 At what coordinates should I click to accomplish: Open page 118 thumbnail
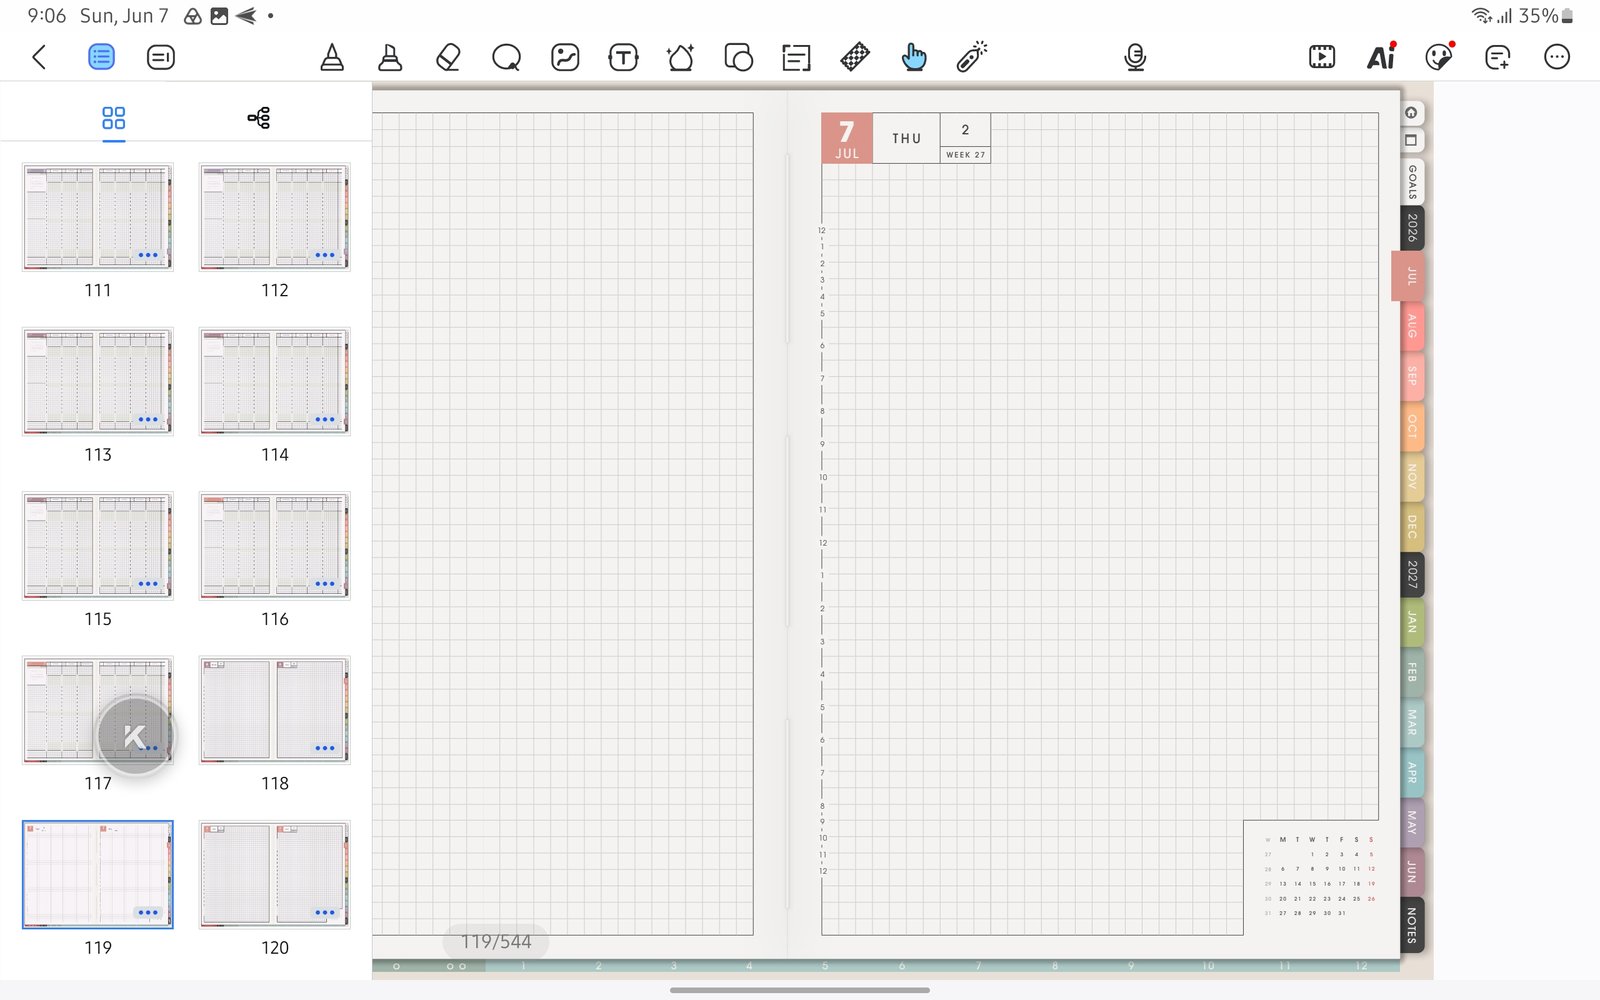click(275, 710)
